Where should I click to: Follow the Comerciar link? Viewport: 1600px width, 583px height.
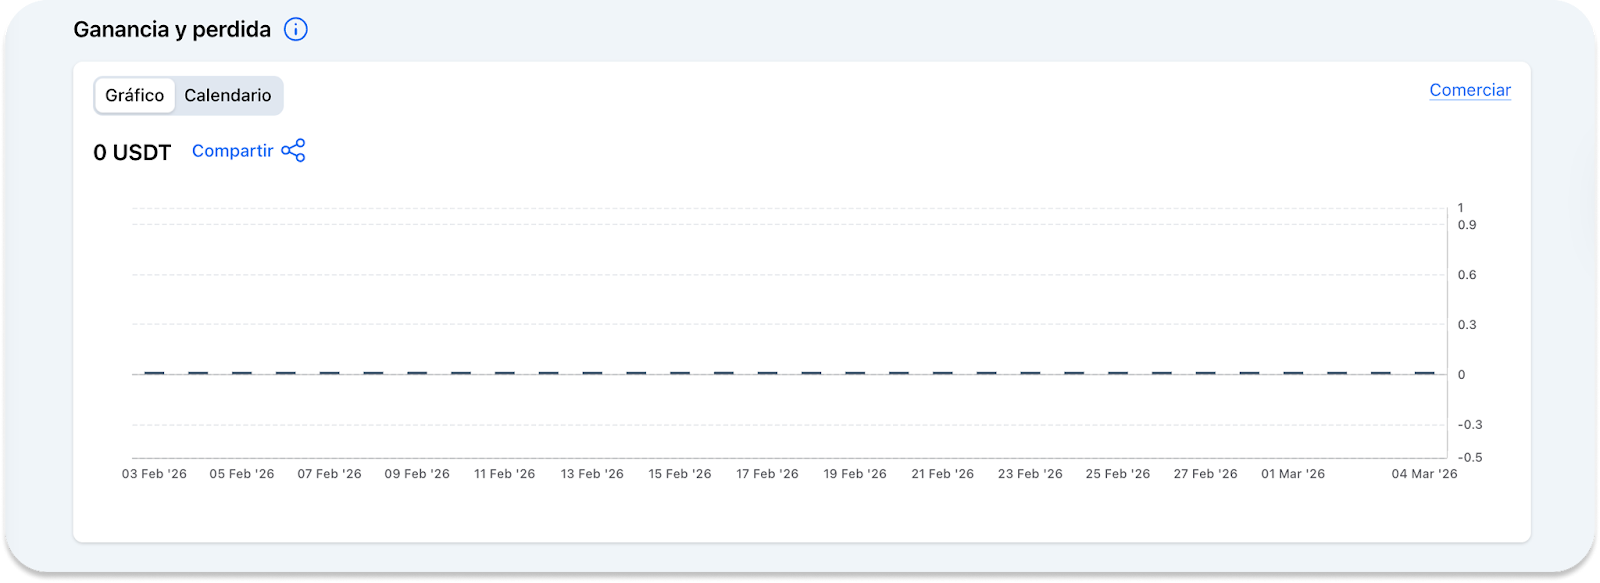[x=1469, y=90]
